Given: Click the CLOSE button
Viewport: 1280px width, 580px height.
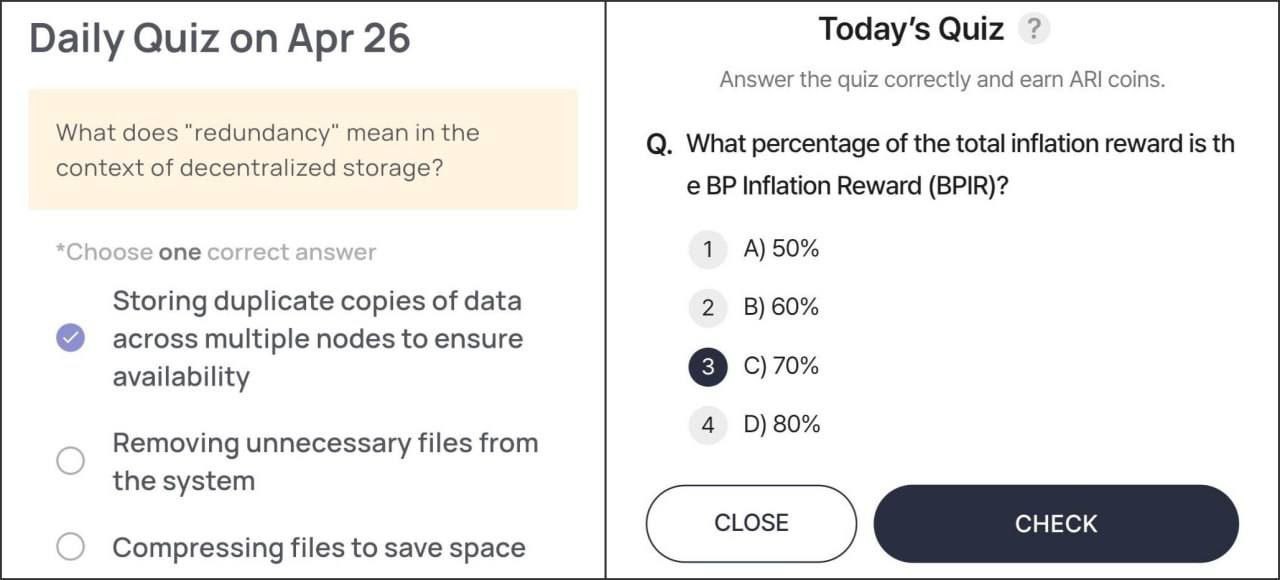Looking at the screenshot, I should [751, 524].
